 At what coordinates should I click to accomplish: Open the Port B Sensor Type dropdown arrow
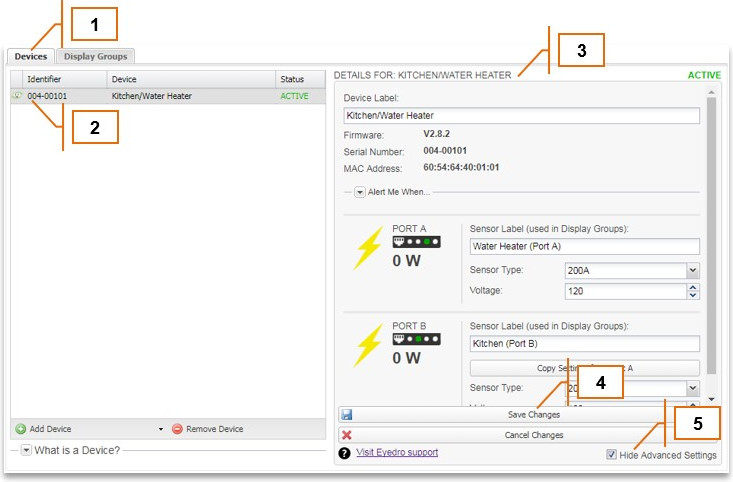coord(693,388)
